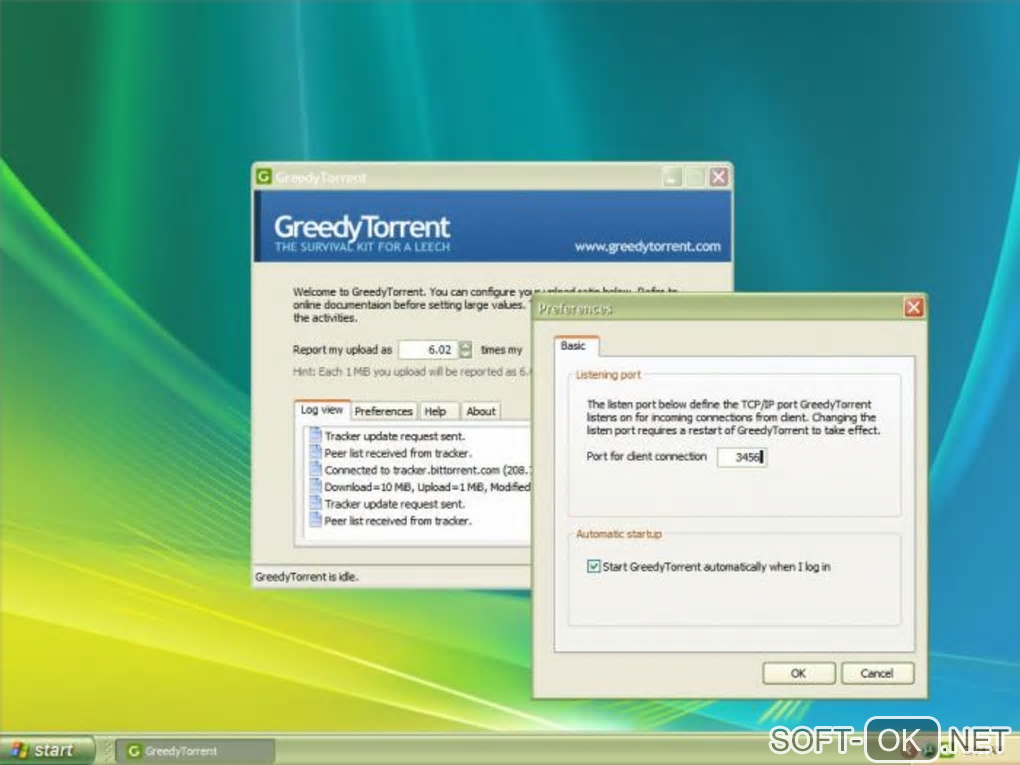The height and width of the screenshot is (765, 1020).
Task: Open the Windows Start button
Action: [x=45, y=750]
